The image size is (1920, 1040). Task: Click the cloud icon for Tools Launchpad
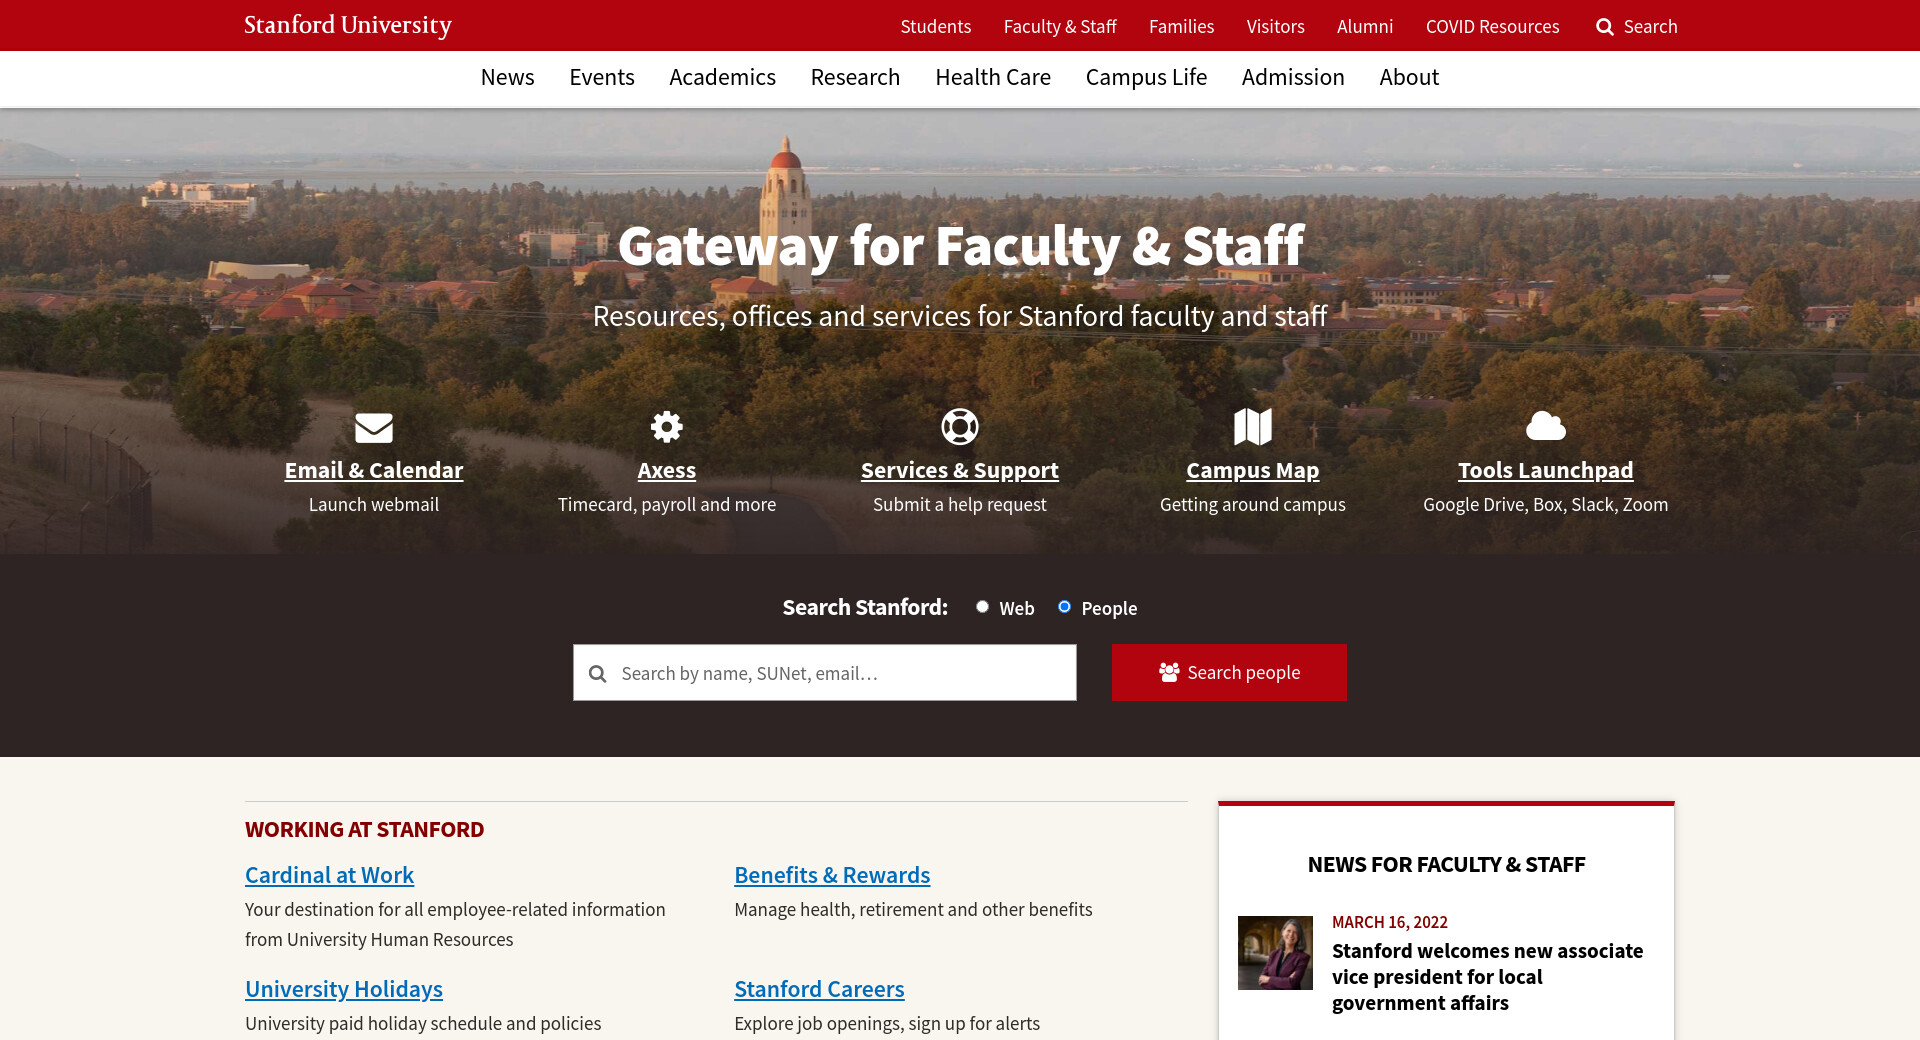coord(1546,426)
